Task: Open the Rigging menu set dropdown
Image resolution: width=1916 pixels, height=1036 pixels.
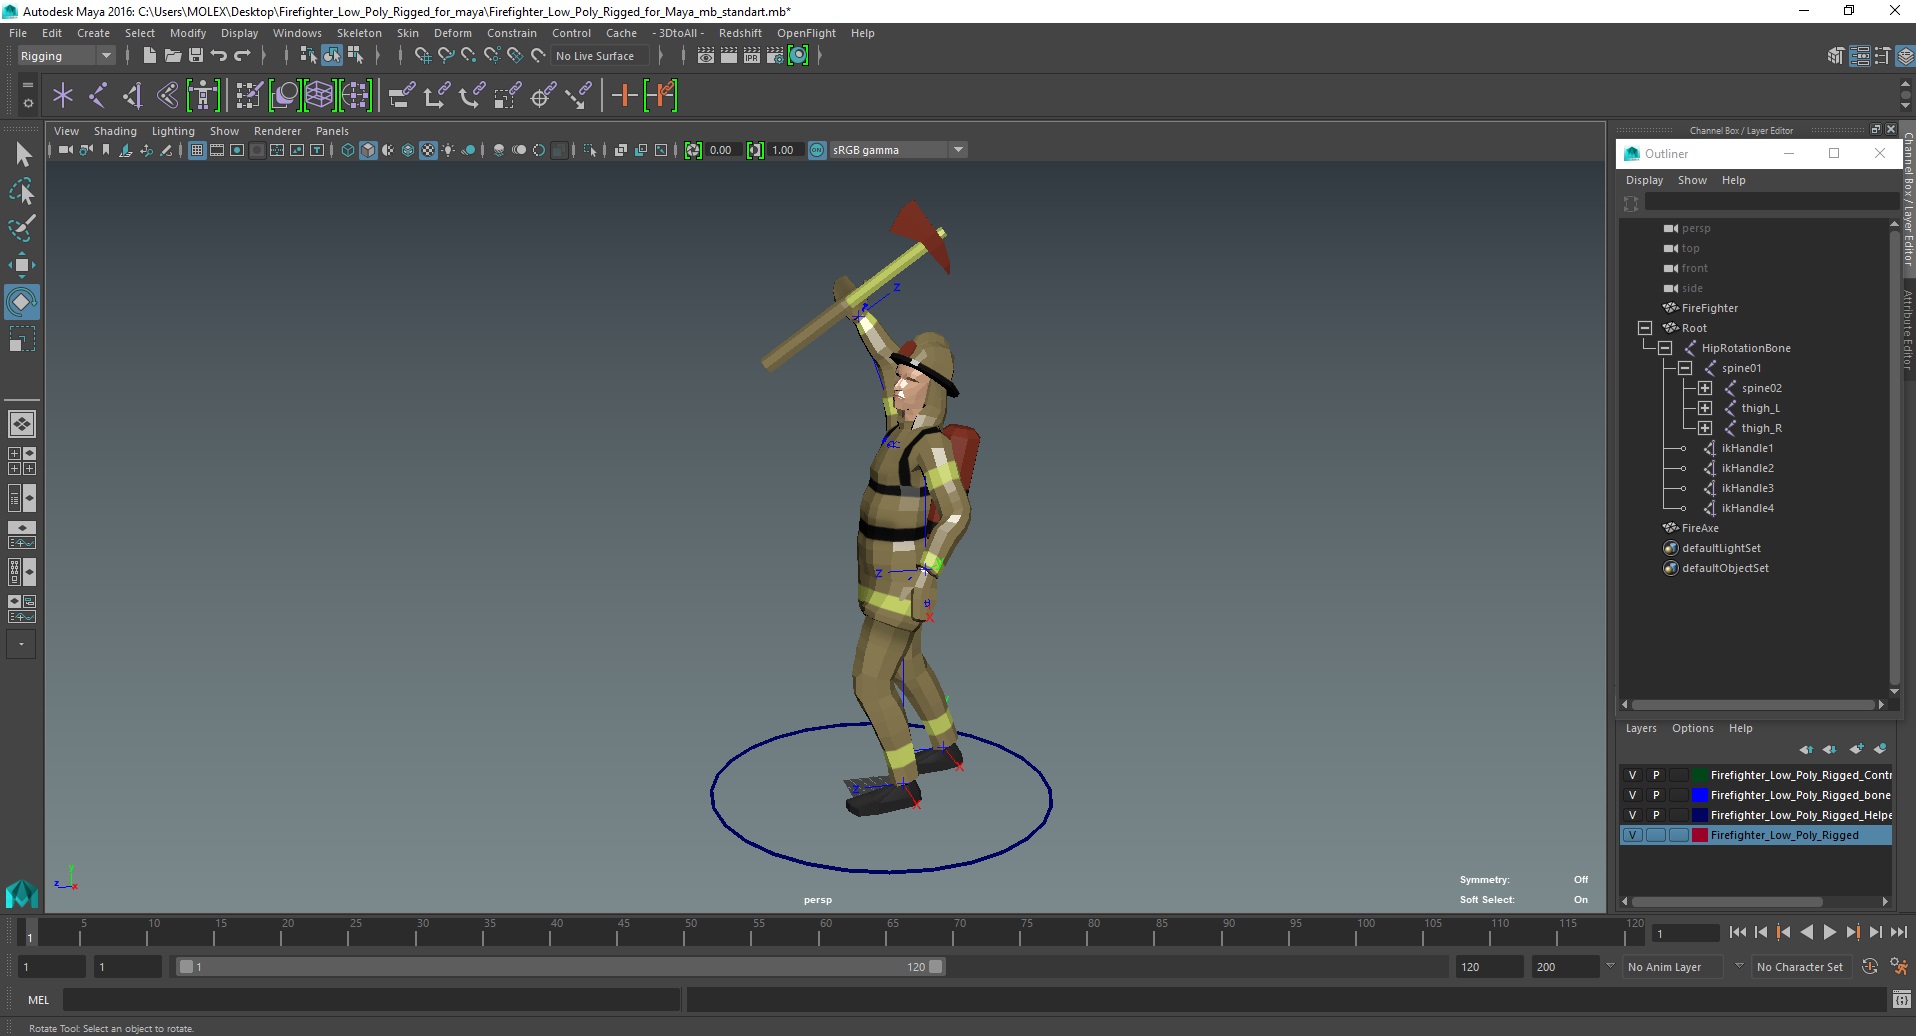Action: [66, 56]
